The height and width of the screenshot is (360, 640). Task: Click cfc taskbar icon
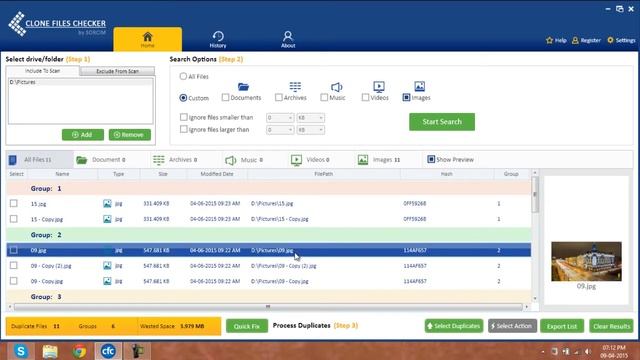click(x=108, y=351)
